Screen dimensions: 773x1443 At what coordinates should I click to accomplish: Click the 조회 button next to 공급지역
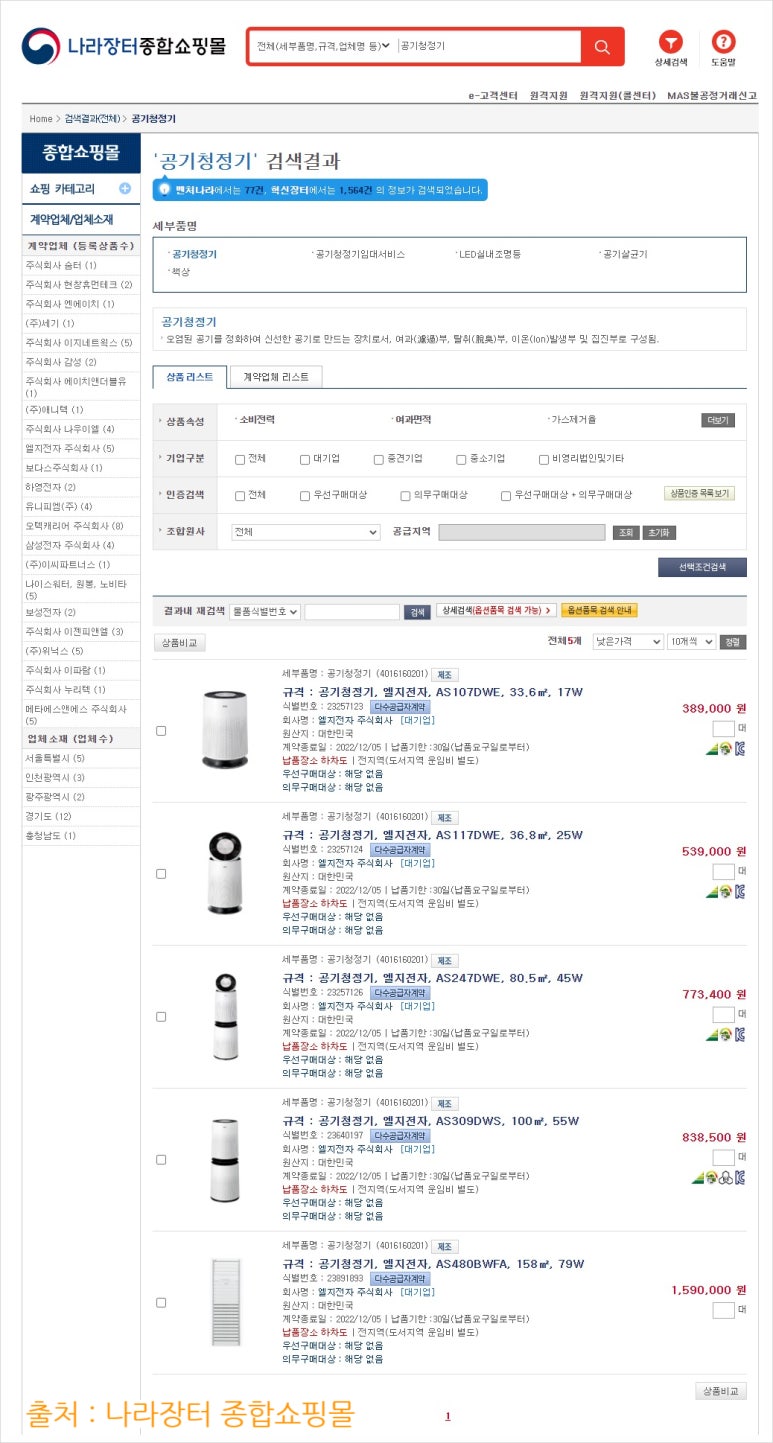[x=625, y=532]
